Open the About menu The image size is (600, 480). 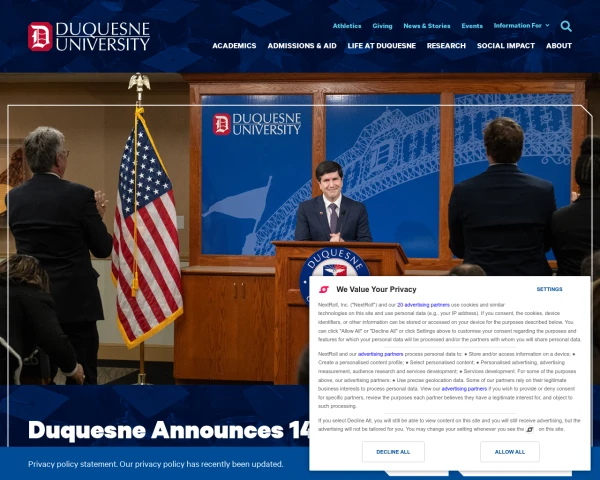(559, 46)
